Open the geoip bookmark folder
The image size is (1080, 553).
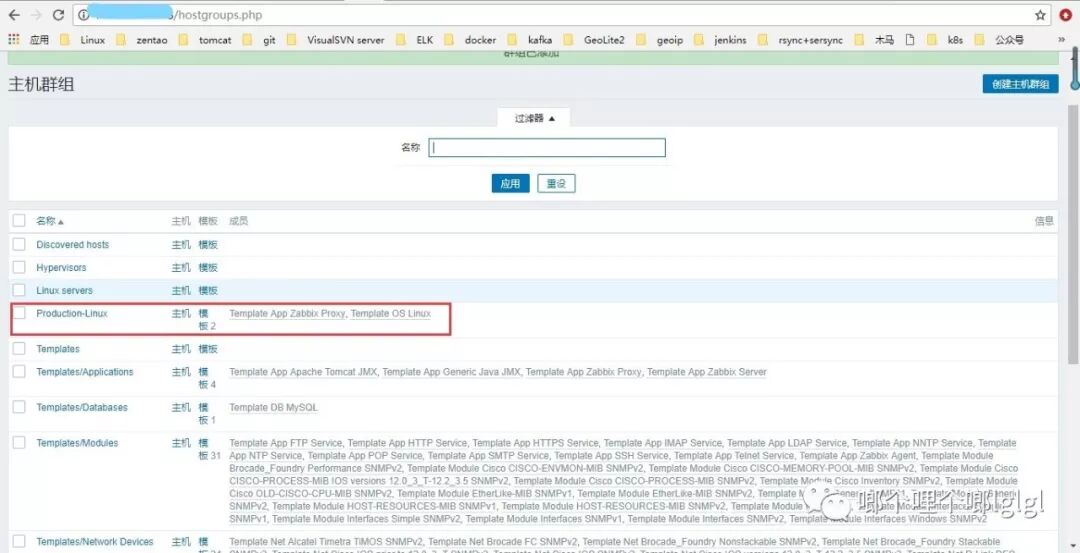click(660, 40)
